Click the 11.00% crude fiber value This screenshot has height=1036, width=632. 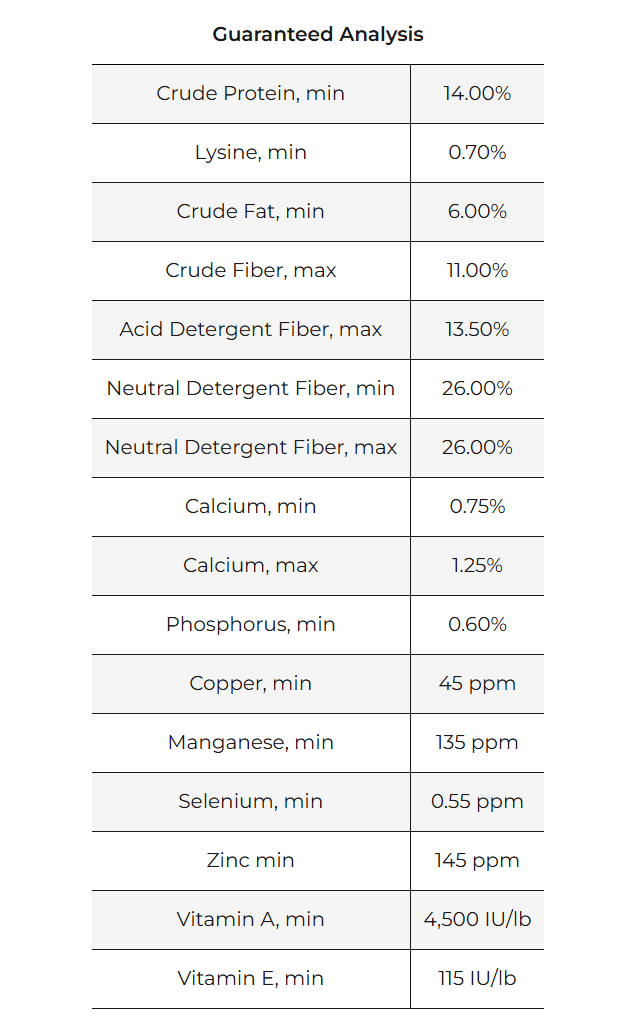(477, 270)
